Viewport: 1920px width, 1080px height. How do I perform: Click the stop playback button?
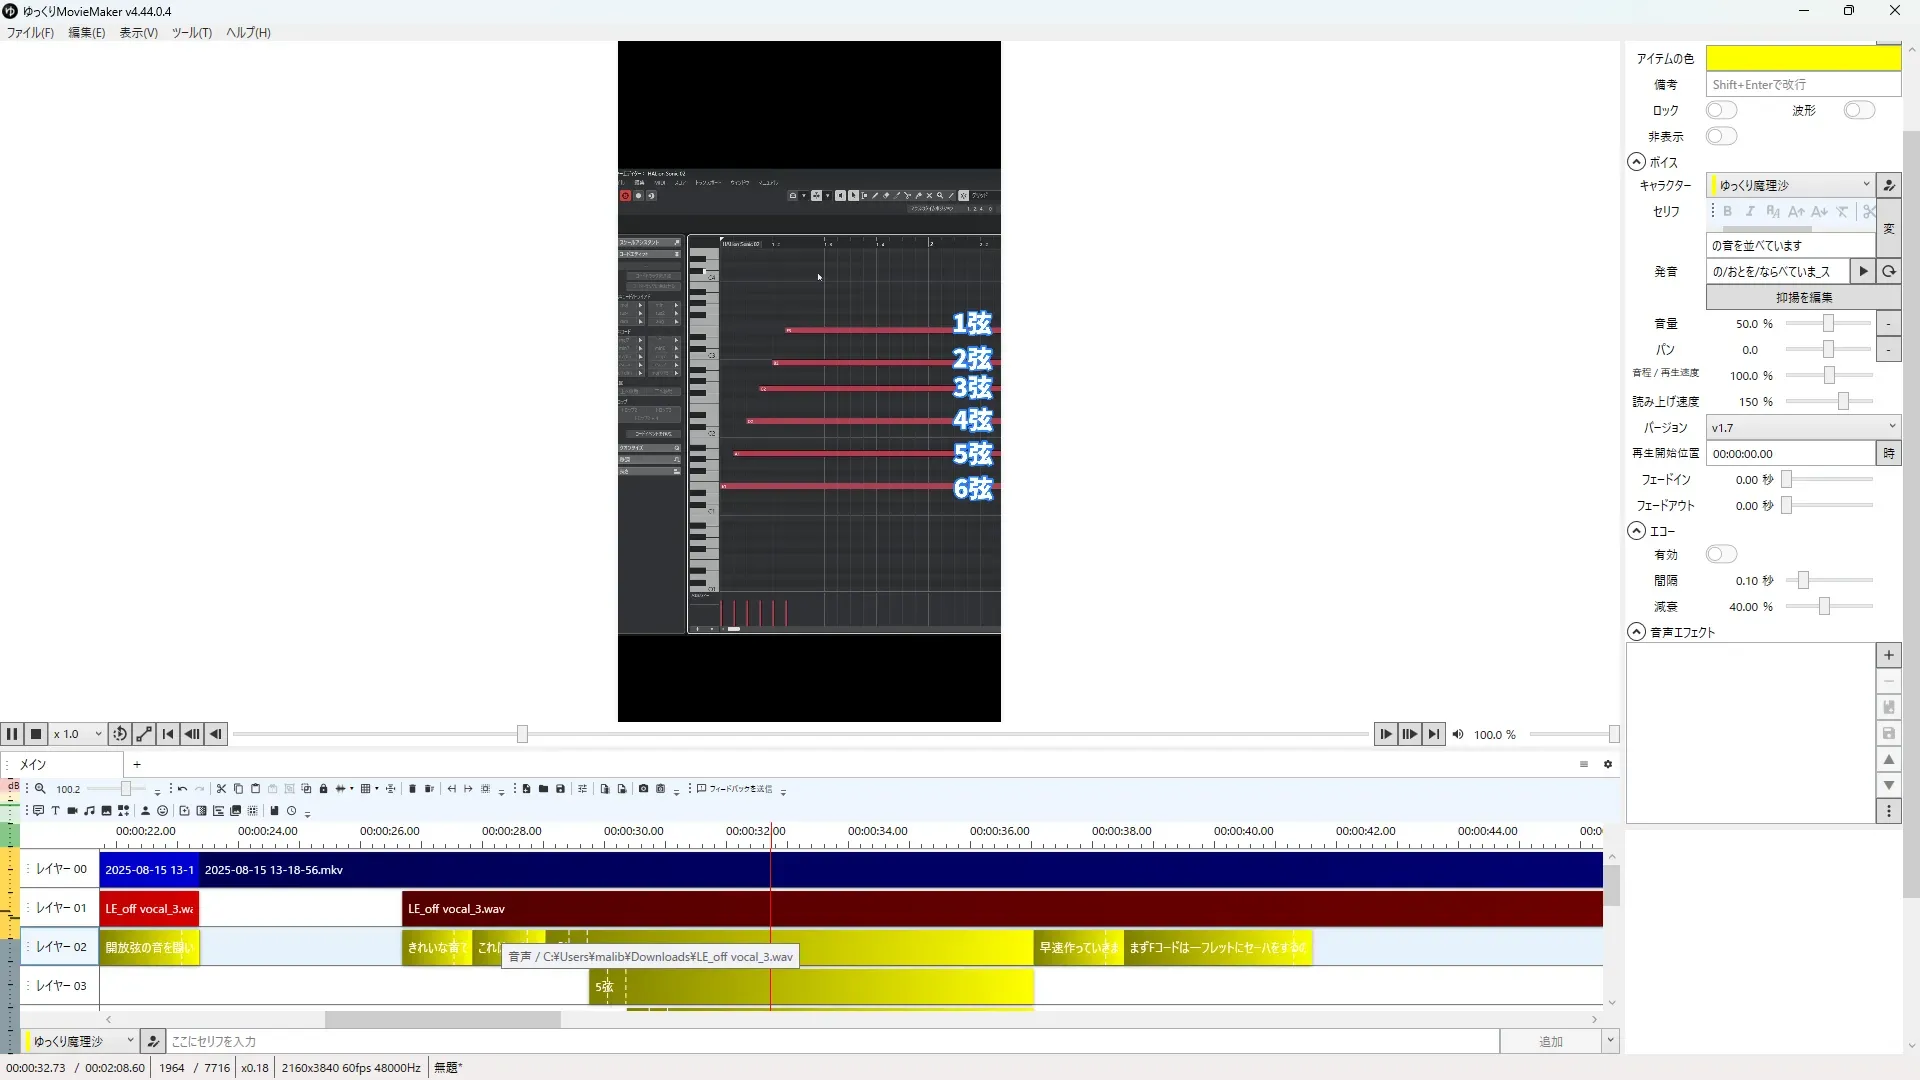tap(36, 734)
